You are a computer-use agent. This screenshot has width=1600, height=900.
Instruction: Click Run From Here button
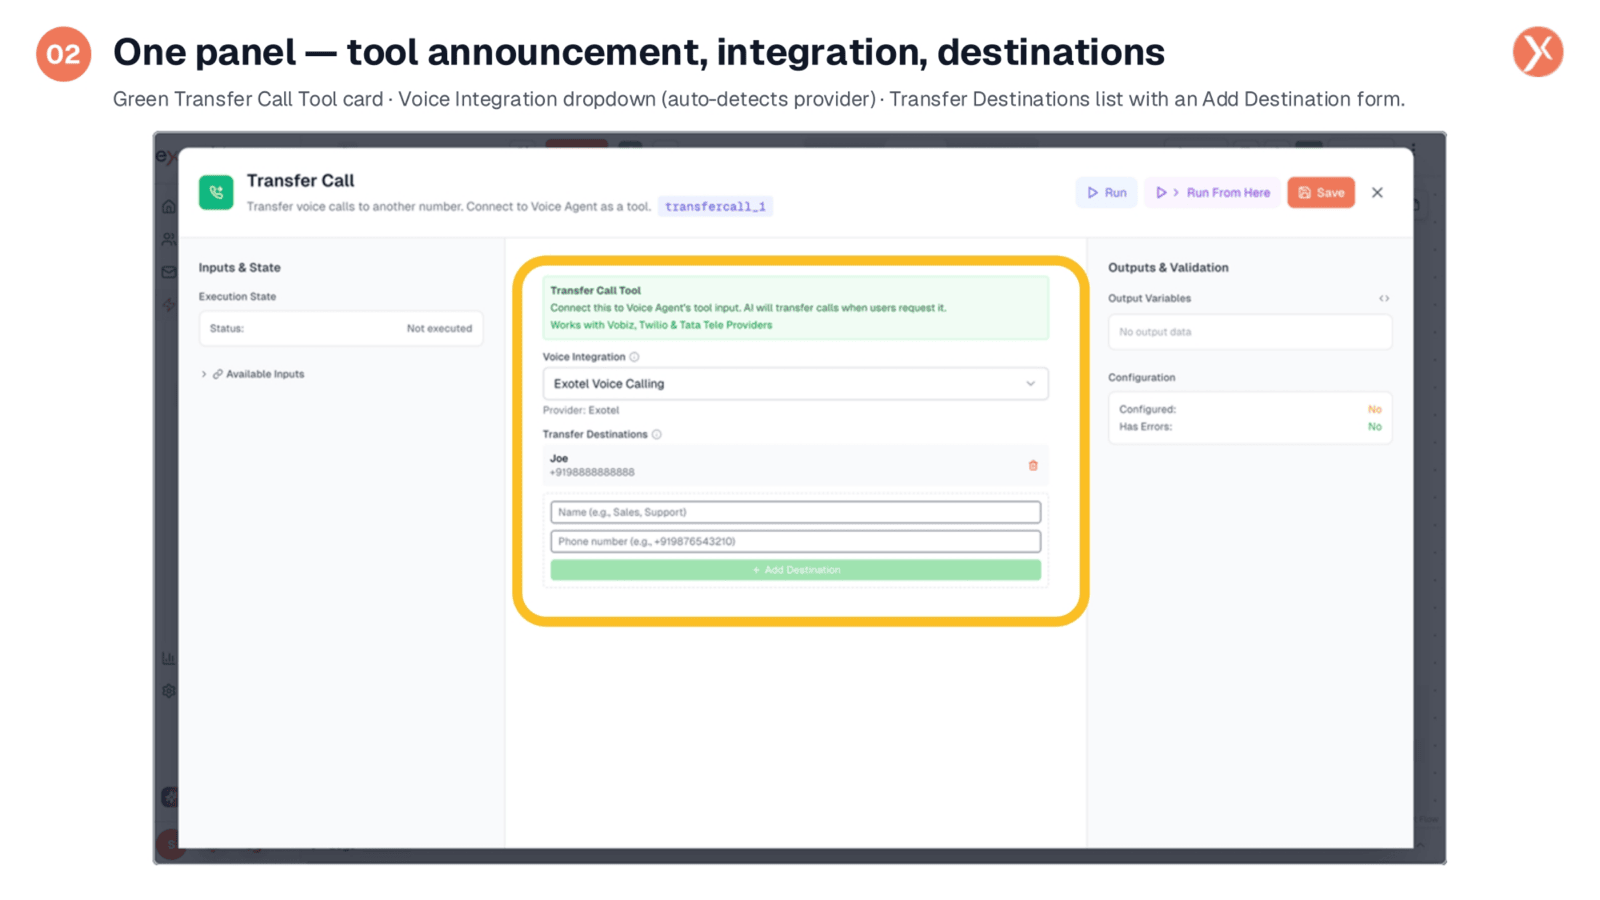pyautogui.click(x=1212, y=193)
